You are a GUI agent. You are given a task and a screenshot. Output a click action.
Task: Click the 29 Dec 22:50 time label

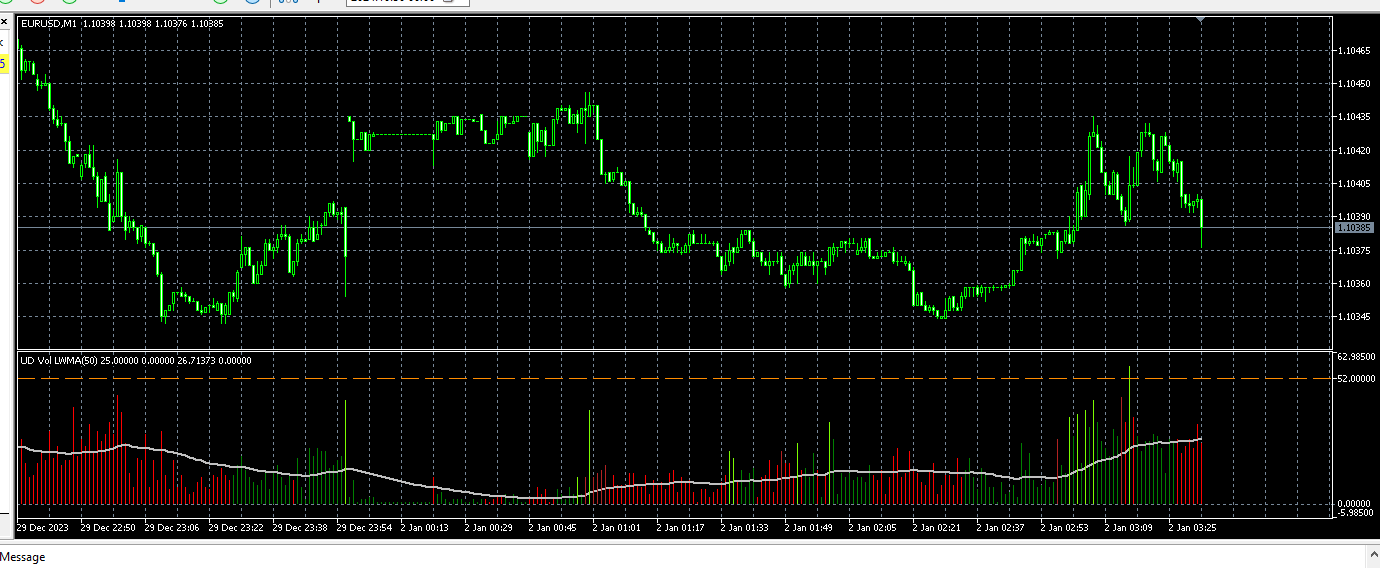108,527
